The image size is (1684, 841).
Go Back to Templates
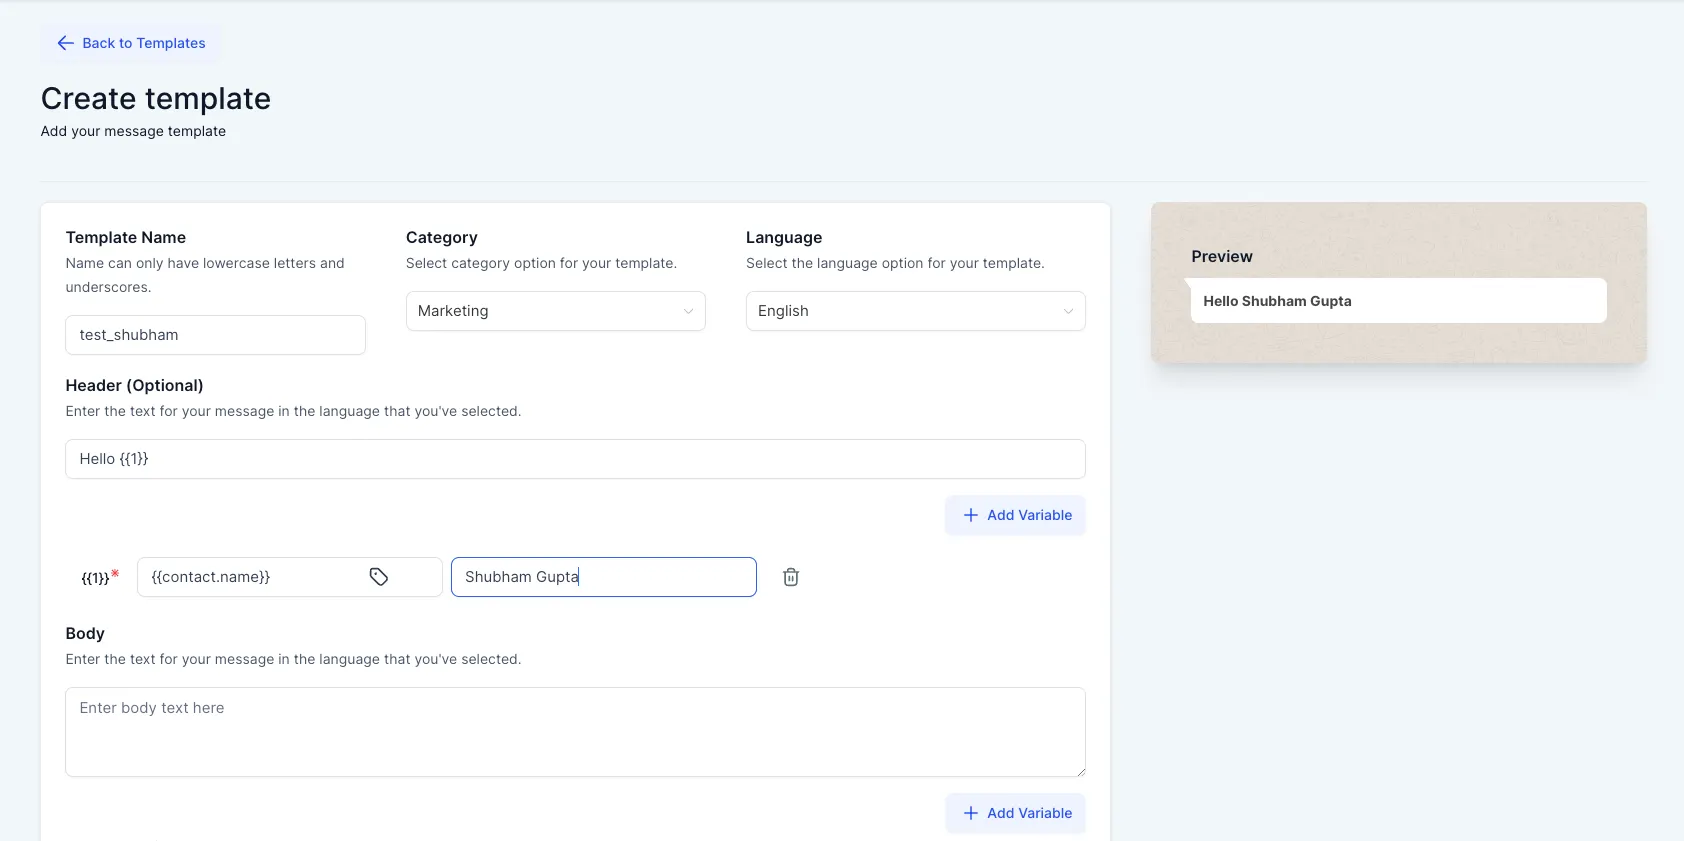(x=131, y=43)
